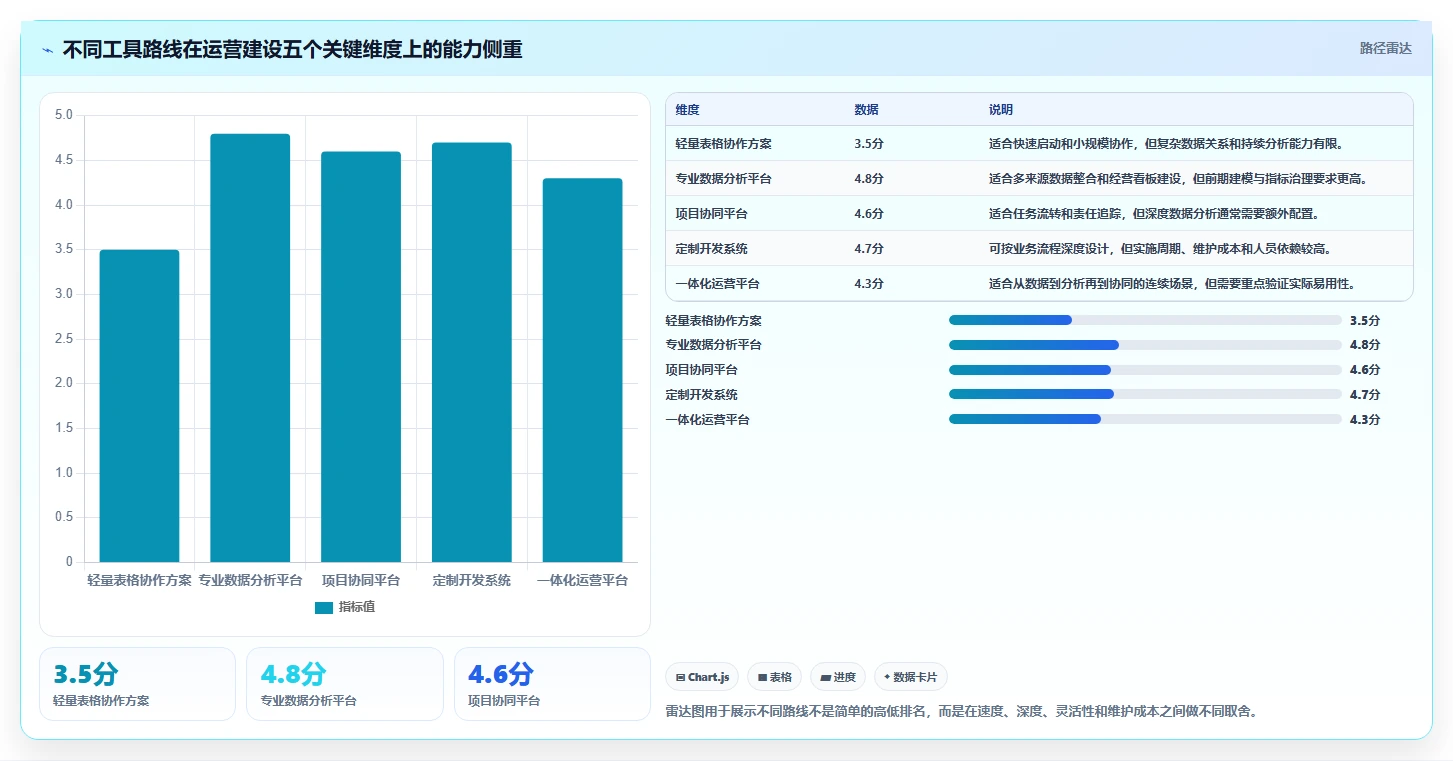
Task: Open the 4.8分 专业数据分析平台 data card
Action: pyautogui.click(x=345, y=684)
